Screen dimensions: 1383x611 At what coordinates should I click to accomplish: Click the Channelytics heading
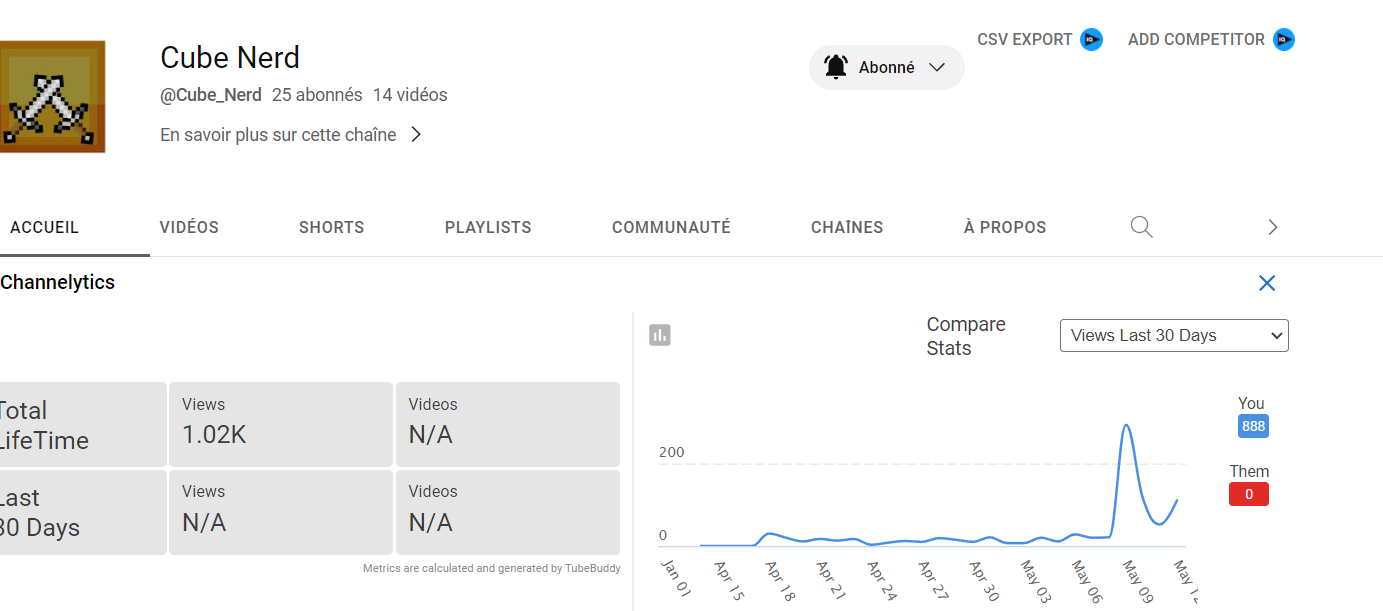tap(58, 282)
